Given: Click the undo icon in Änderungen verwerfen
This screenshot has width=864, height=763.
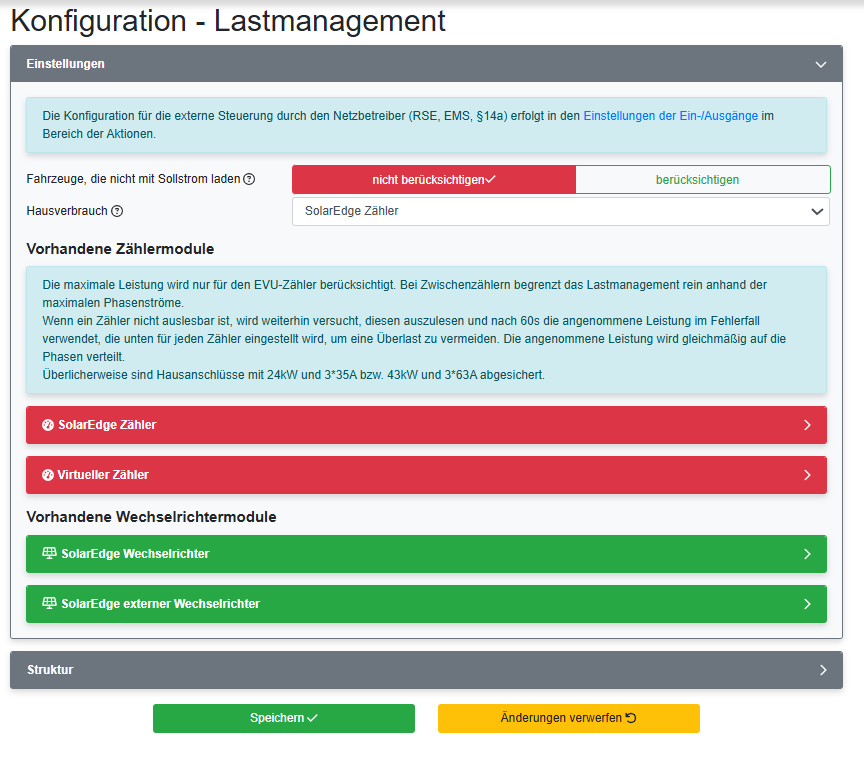Looking at the screenshot, I should pyautogui.click(x=631, y=718).
